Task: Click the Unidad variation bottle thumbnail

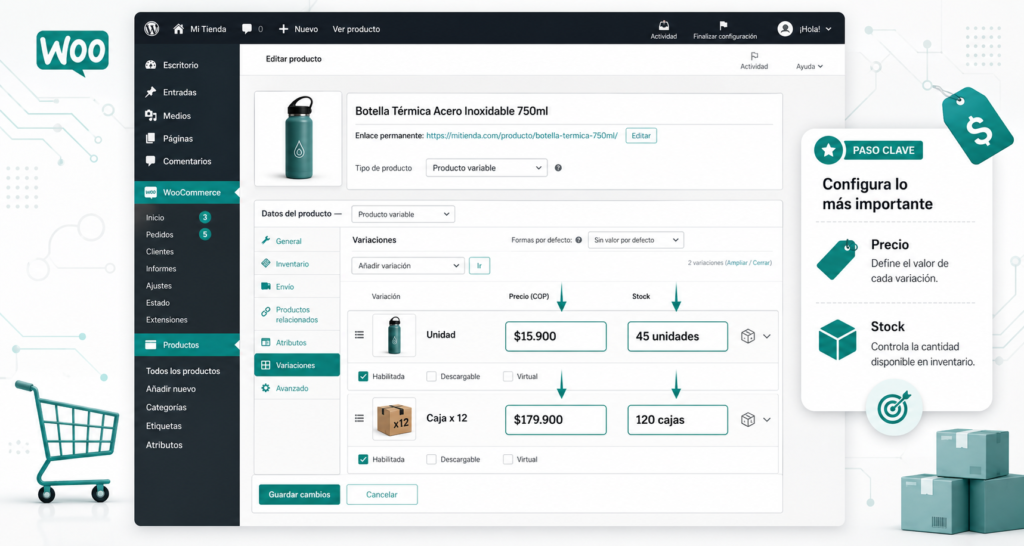Action: (394, 335)
